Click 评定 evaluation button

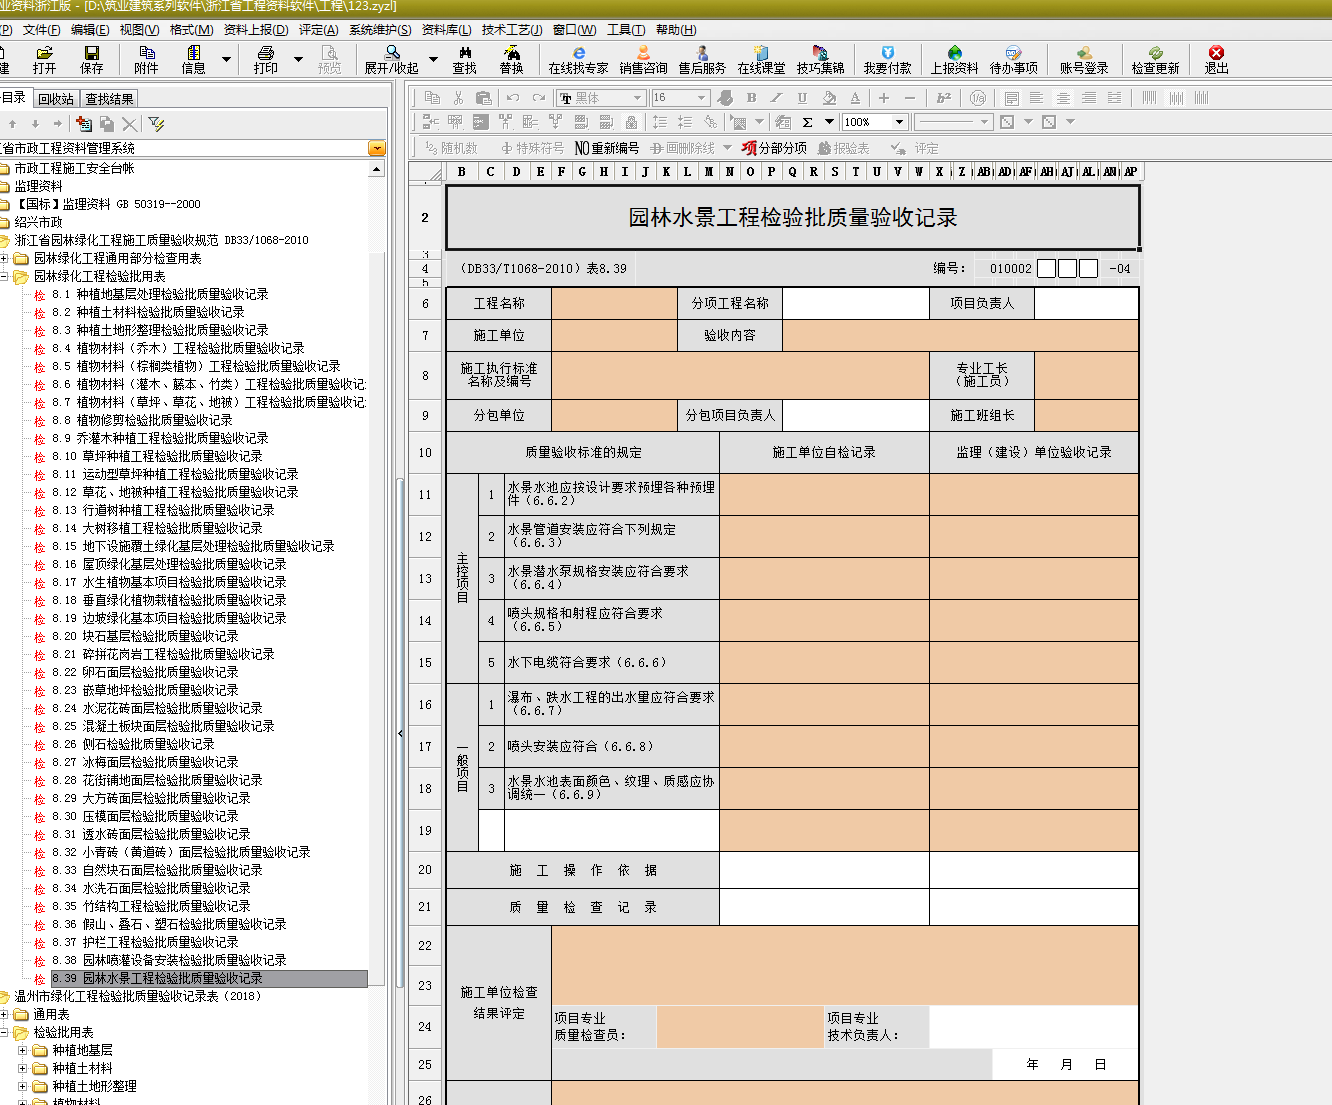[915, 148]
